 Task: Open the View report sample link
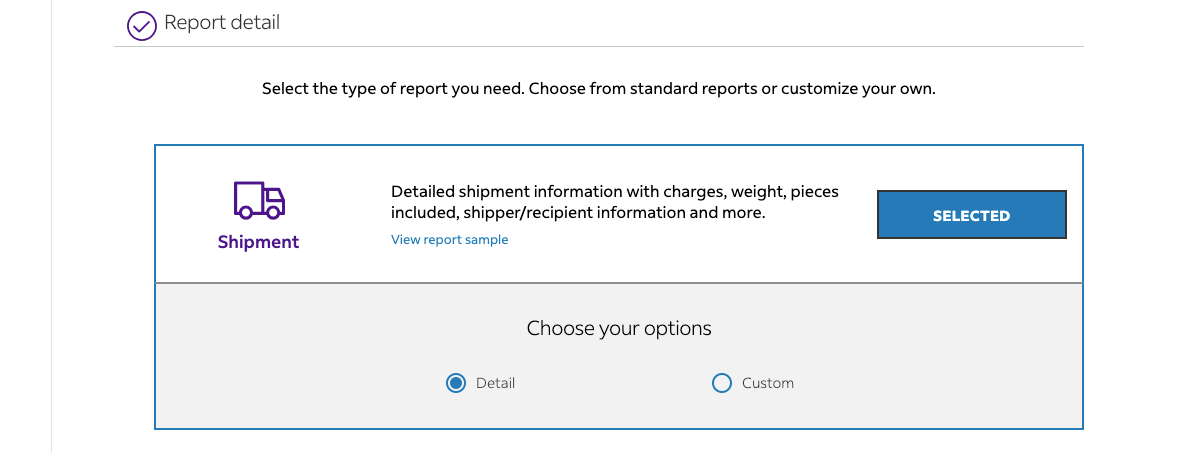449,240
